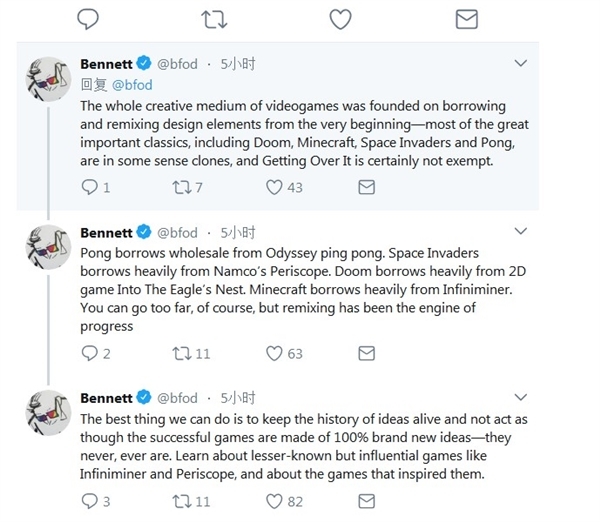Click the reply icon at the top row
This screenshot has width=600, height=522.
pos(88,18)
